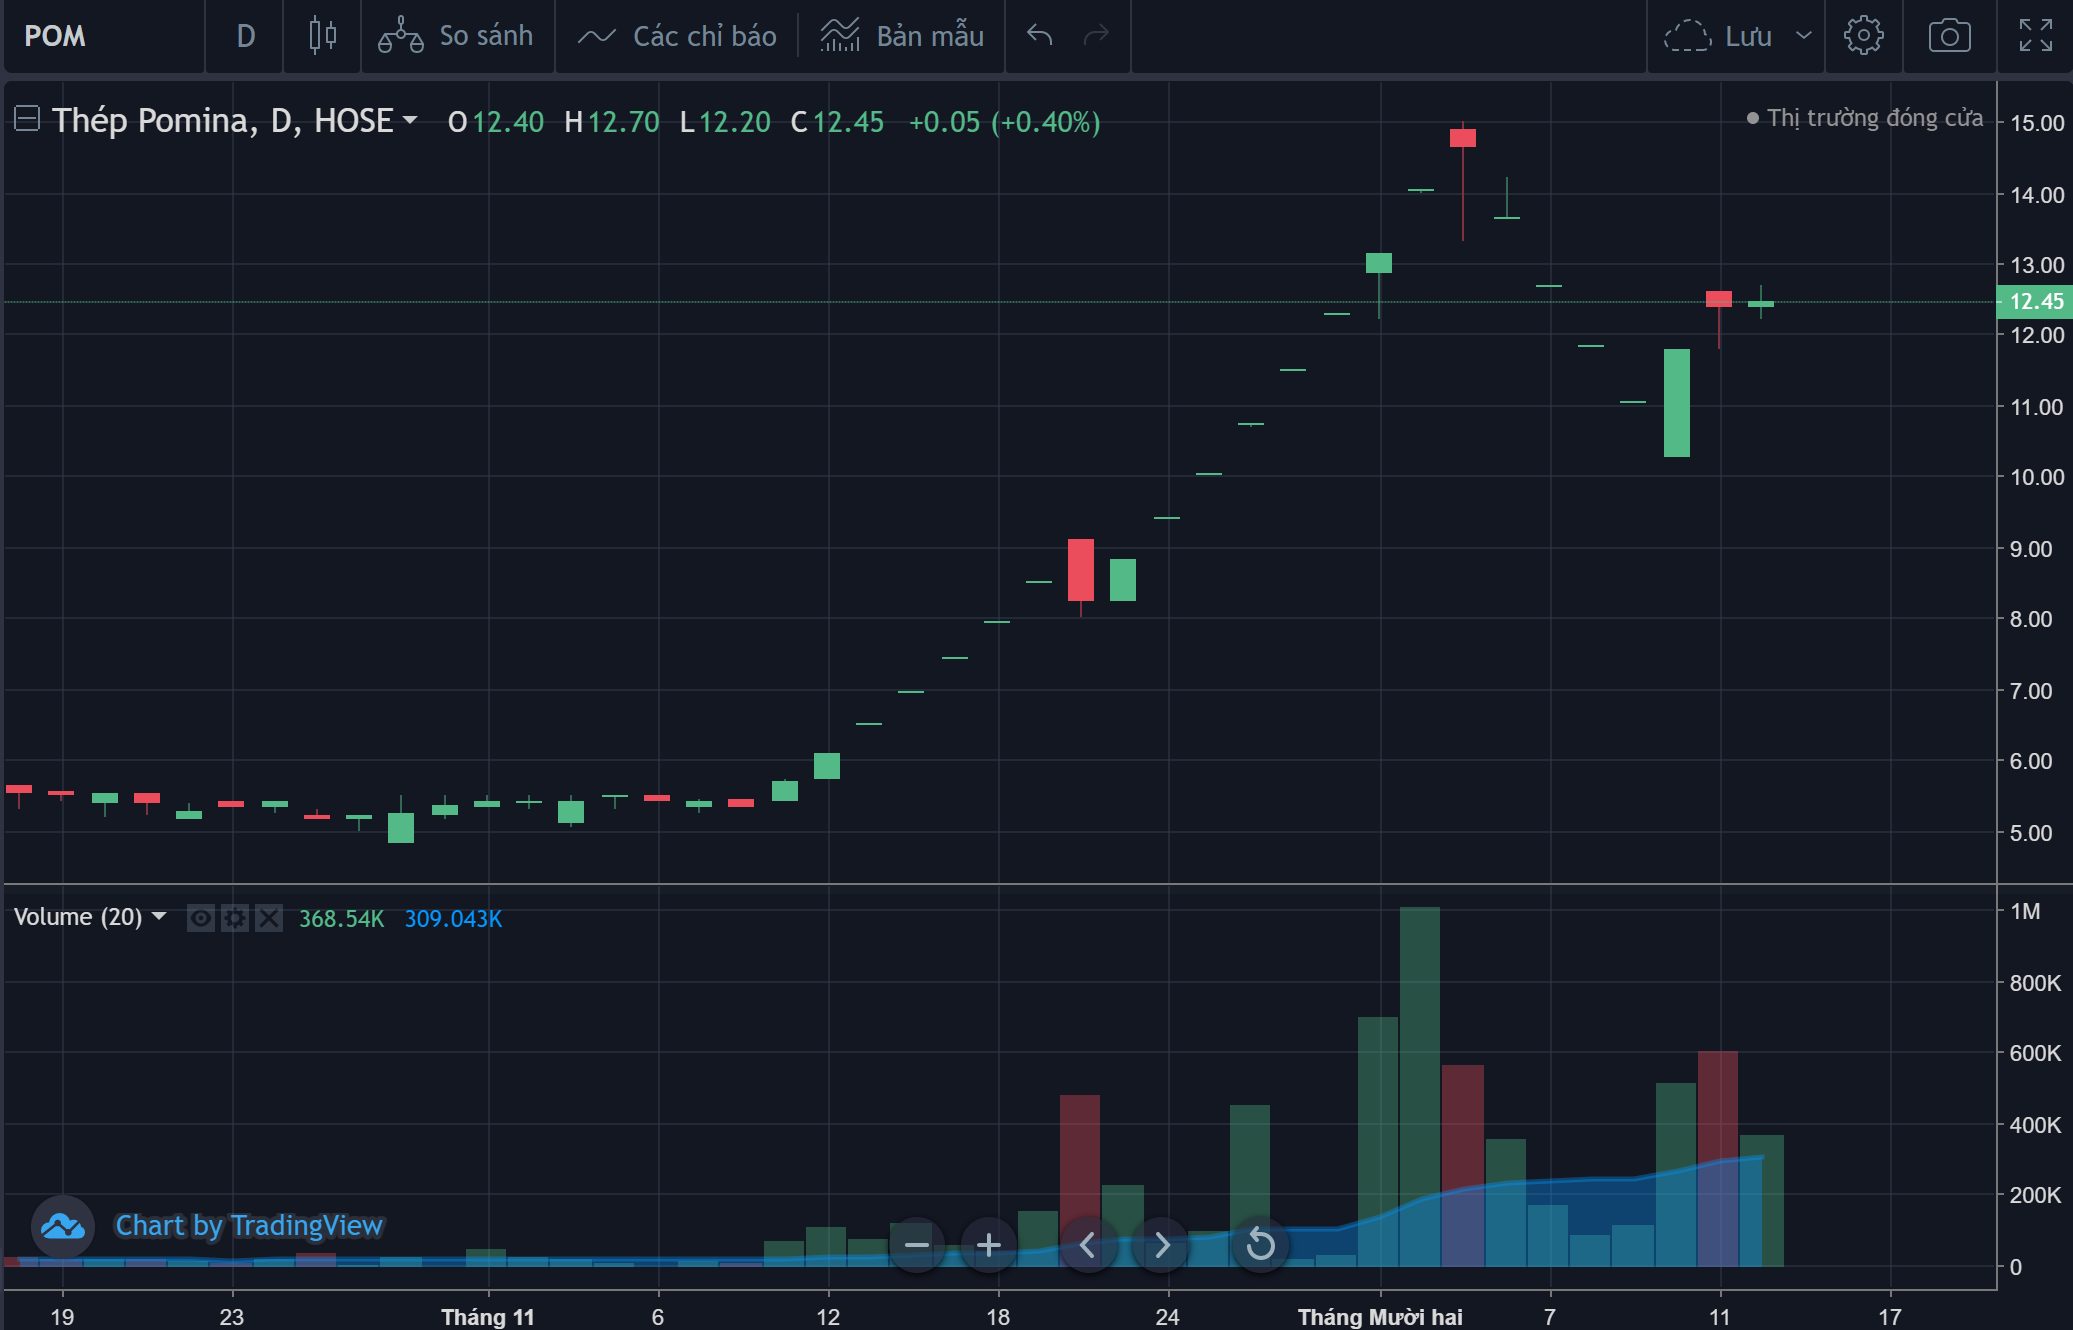Screen dimensions: 2073x1330
Task: Click the 600K volume axis label
Action: click(x=2035, y=1053)
